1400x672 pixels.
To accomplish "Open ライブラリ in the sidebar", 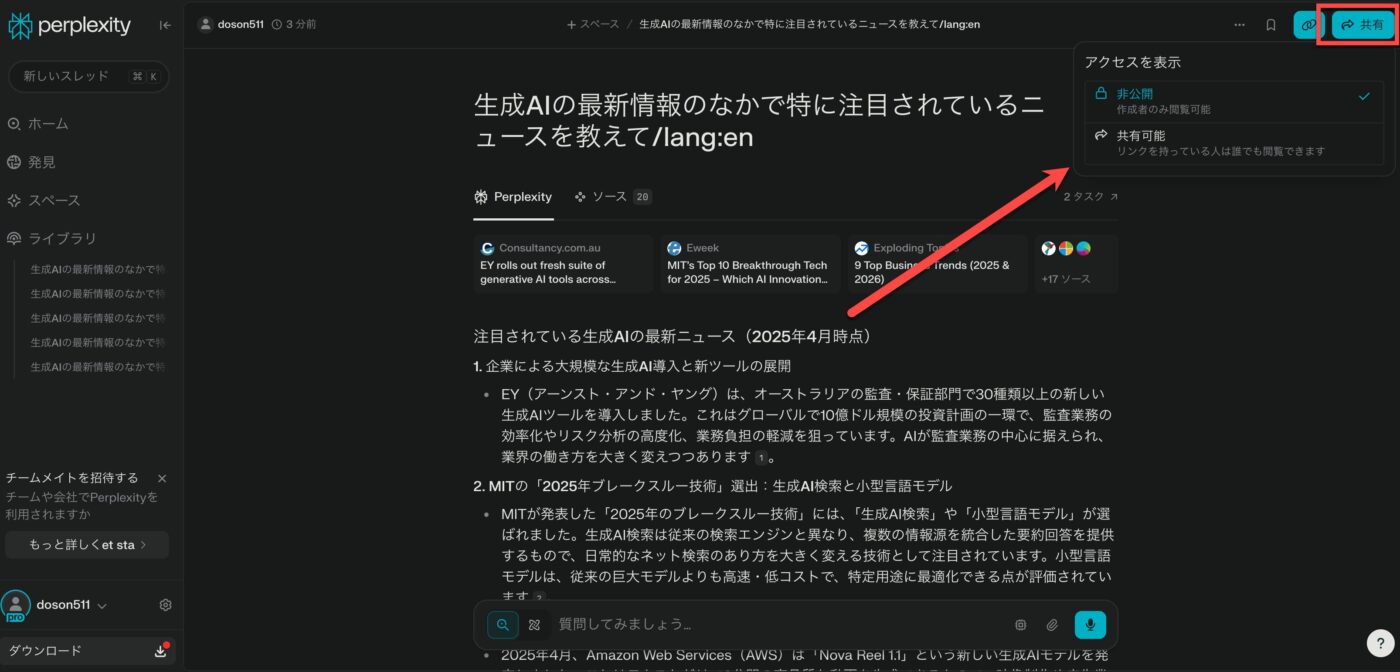I will (x=62, y=238).
